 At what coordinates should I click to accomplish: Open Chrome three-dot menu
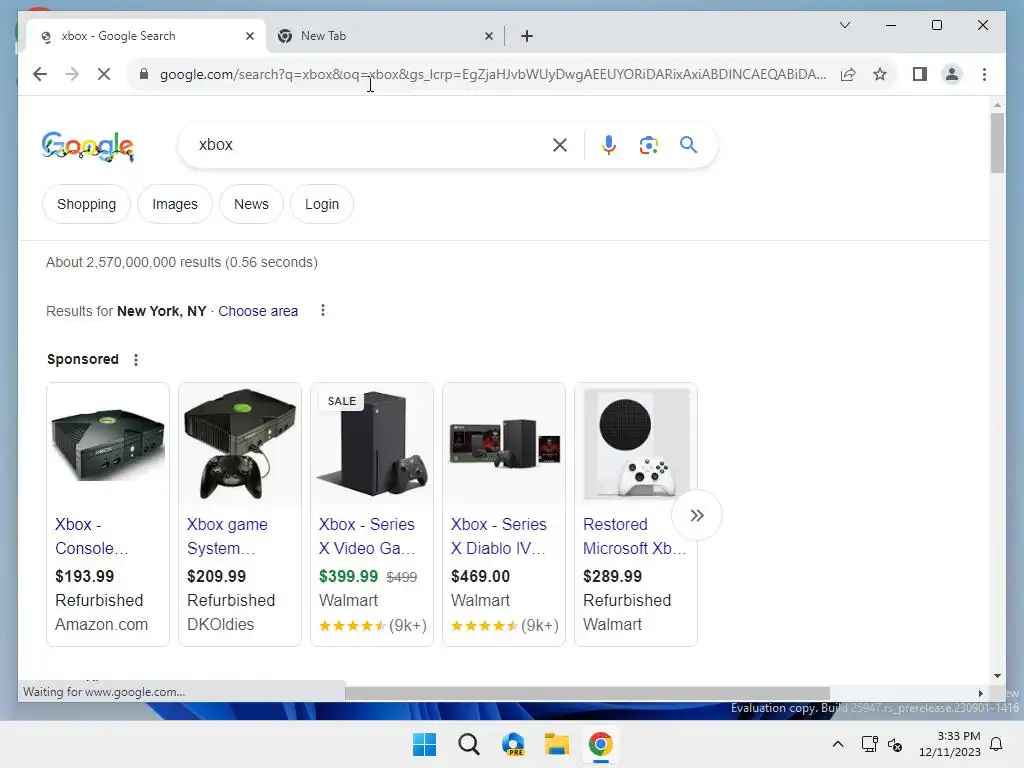(984, 74)
